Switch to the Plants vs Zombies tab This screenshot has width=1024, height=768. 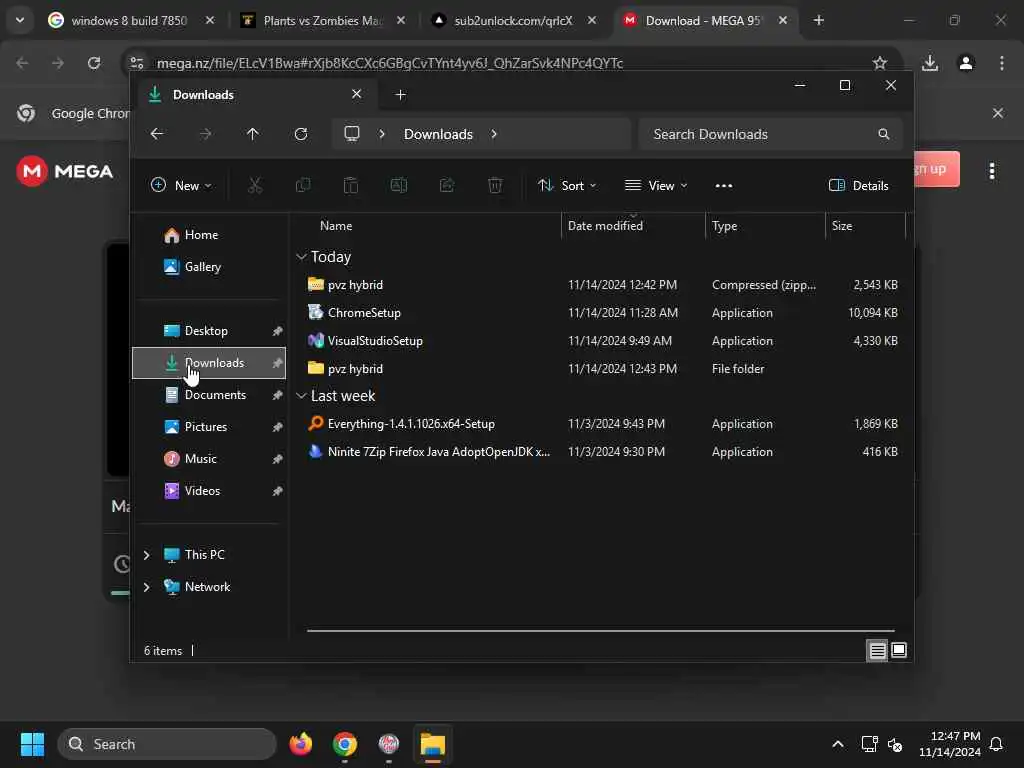point(323,20)
